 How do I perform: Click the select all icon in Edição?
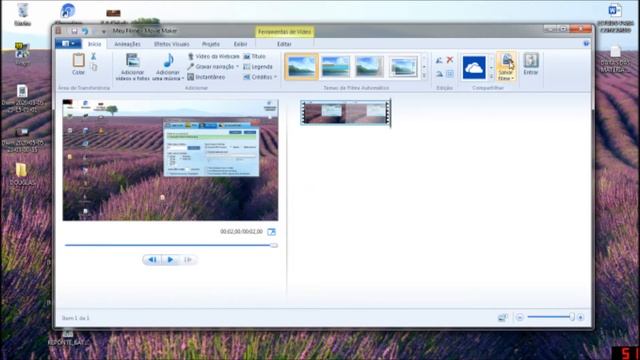(450, 74)
